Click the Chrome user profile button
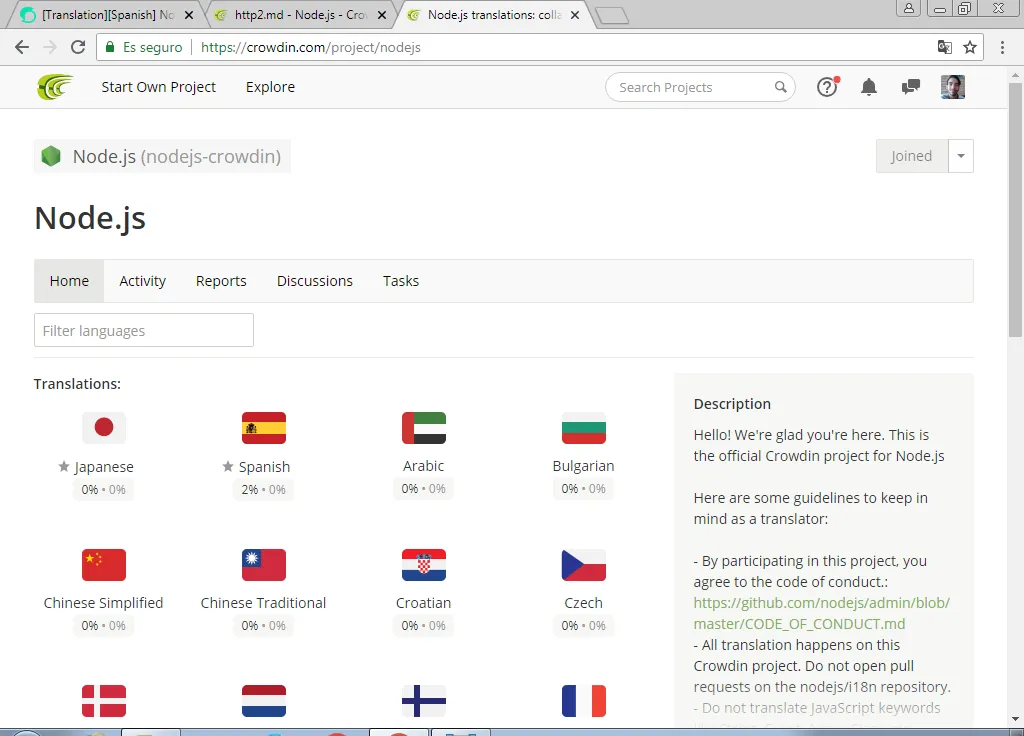Image resolution: width=1024 pixels, height=736 pixels. (x=908, y=8)
